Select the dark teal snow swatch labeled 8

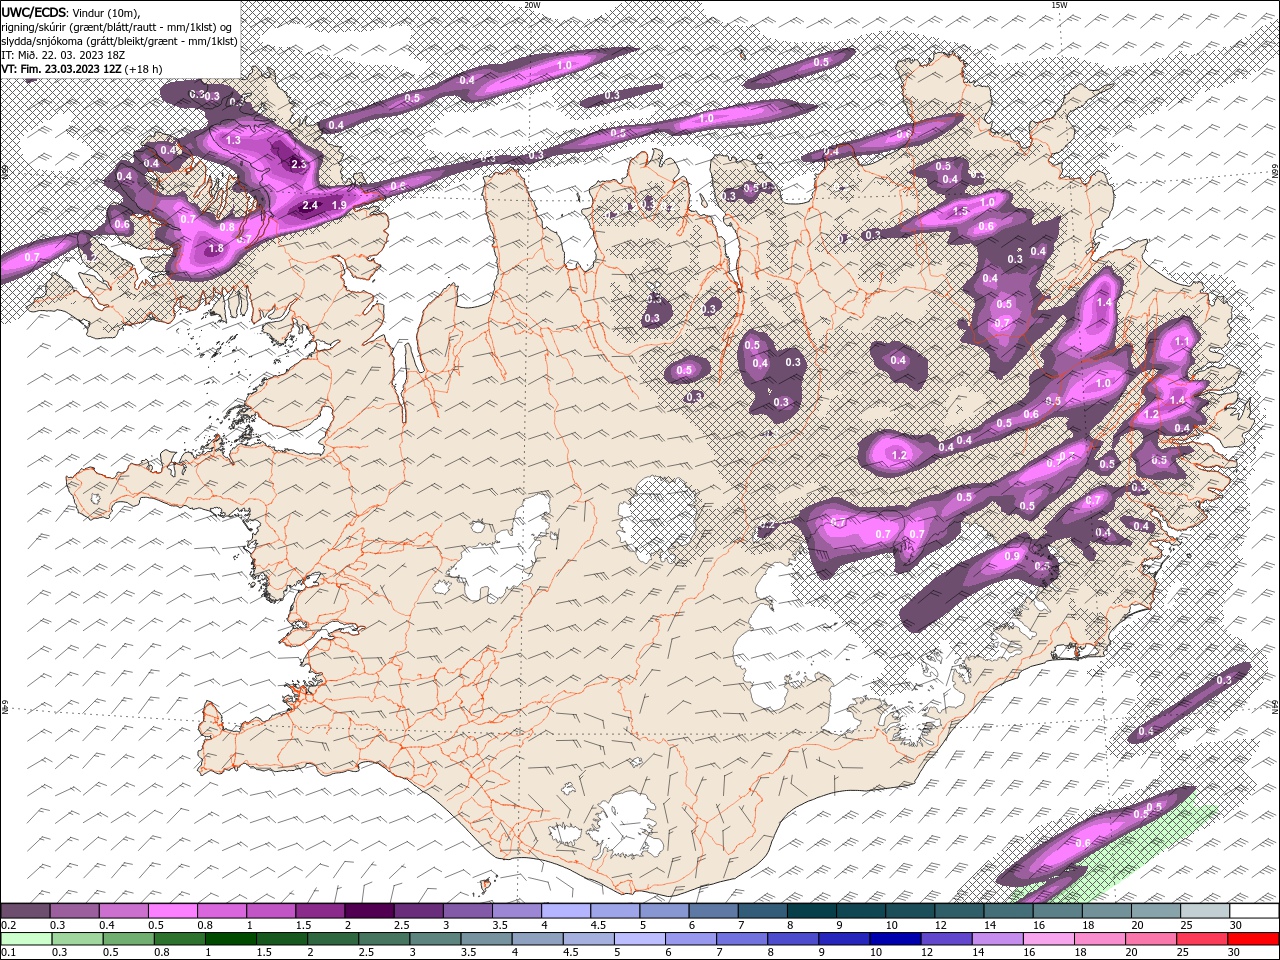(811, 911)
